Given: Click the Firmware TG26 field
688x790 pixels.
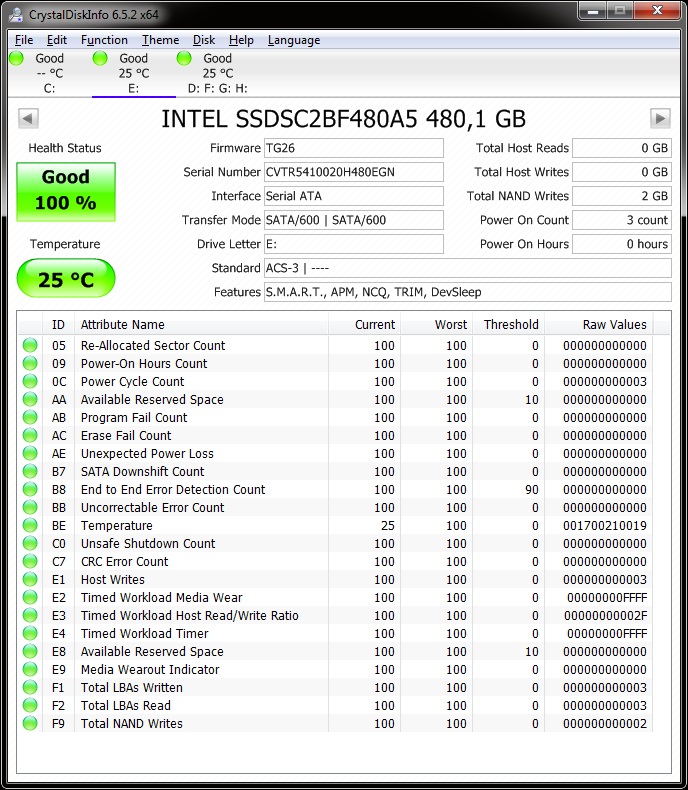Looking at the screenshot, I should pos(353,148).
